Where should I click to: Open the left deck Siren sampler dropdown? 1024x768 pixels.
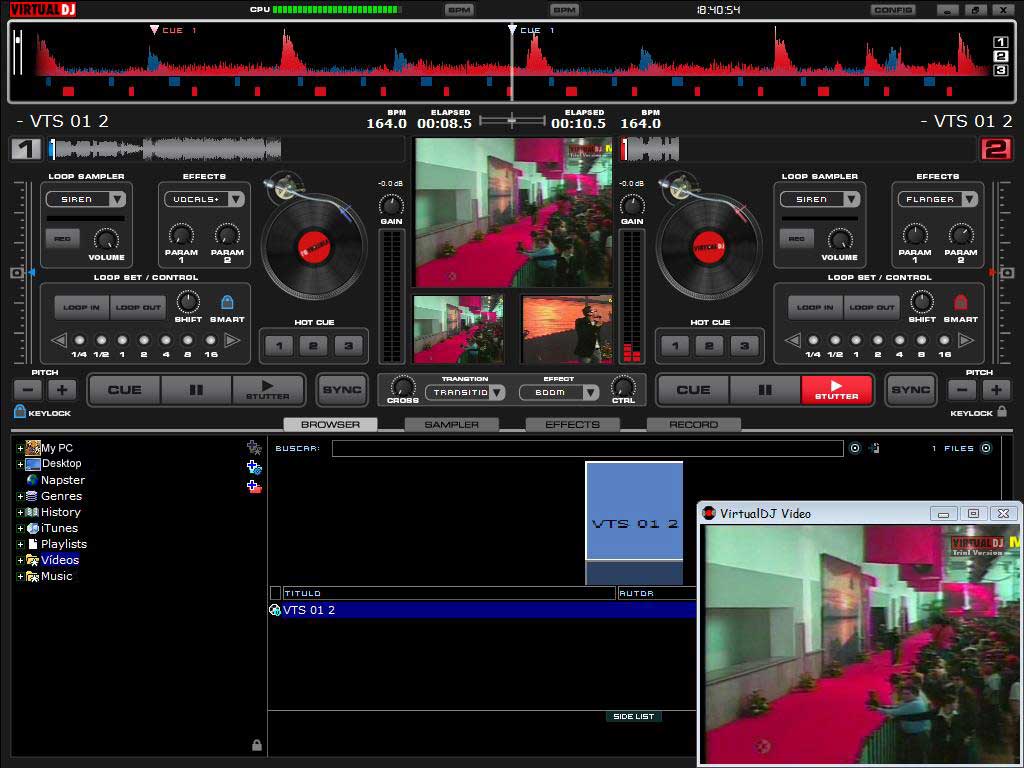[x=117, y=199]
